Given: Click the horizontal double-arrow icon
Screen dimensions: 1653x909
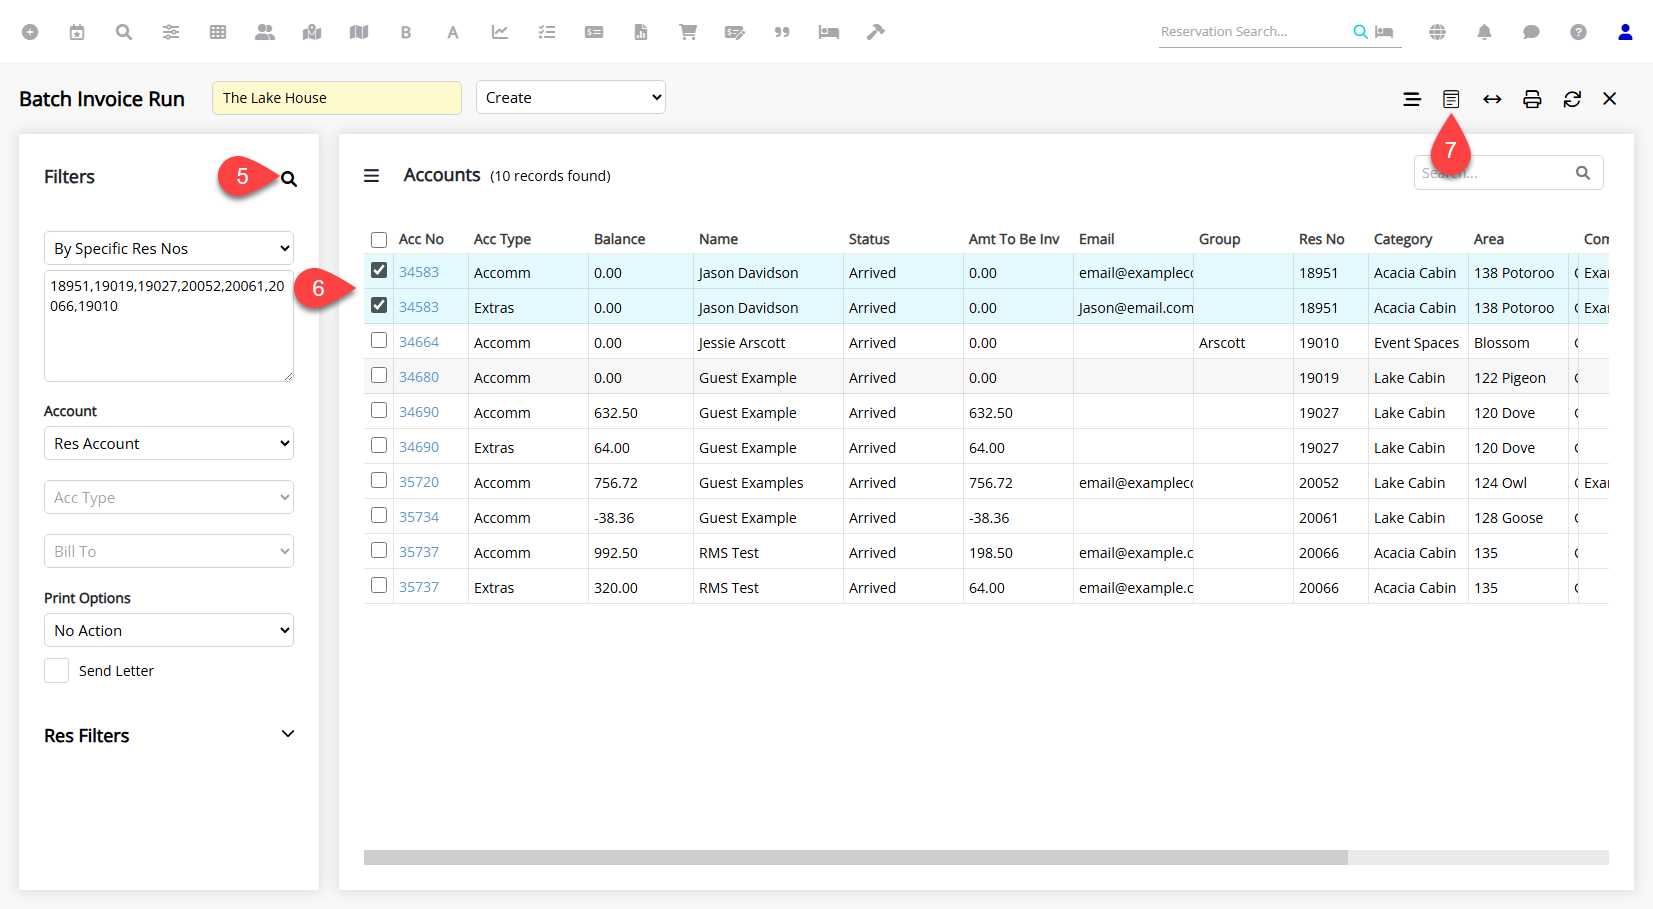Looking at the screenshot, I should click(1492, 99).
